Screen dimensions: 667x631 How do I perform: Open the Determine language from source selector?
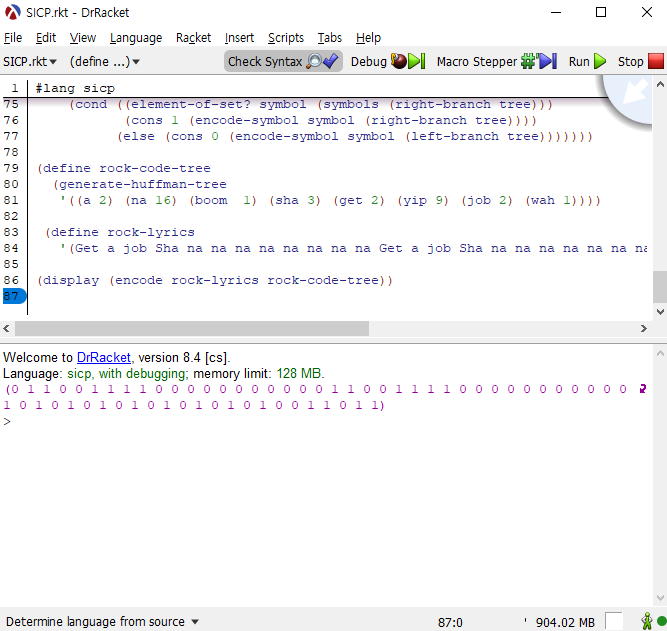pos(103,621)
